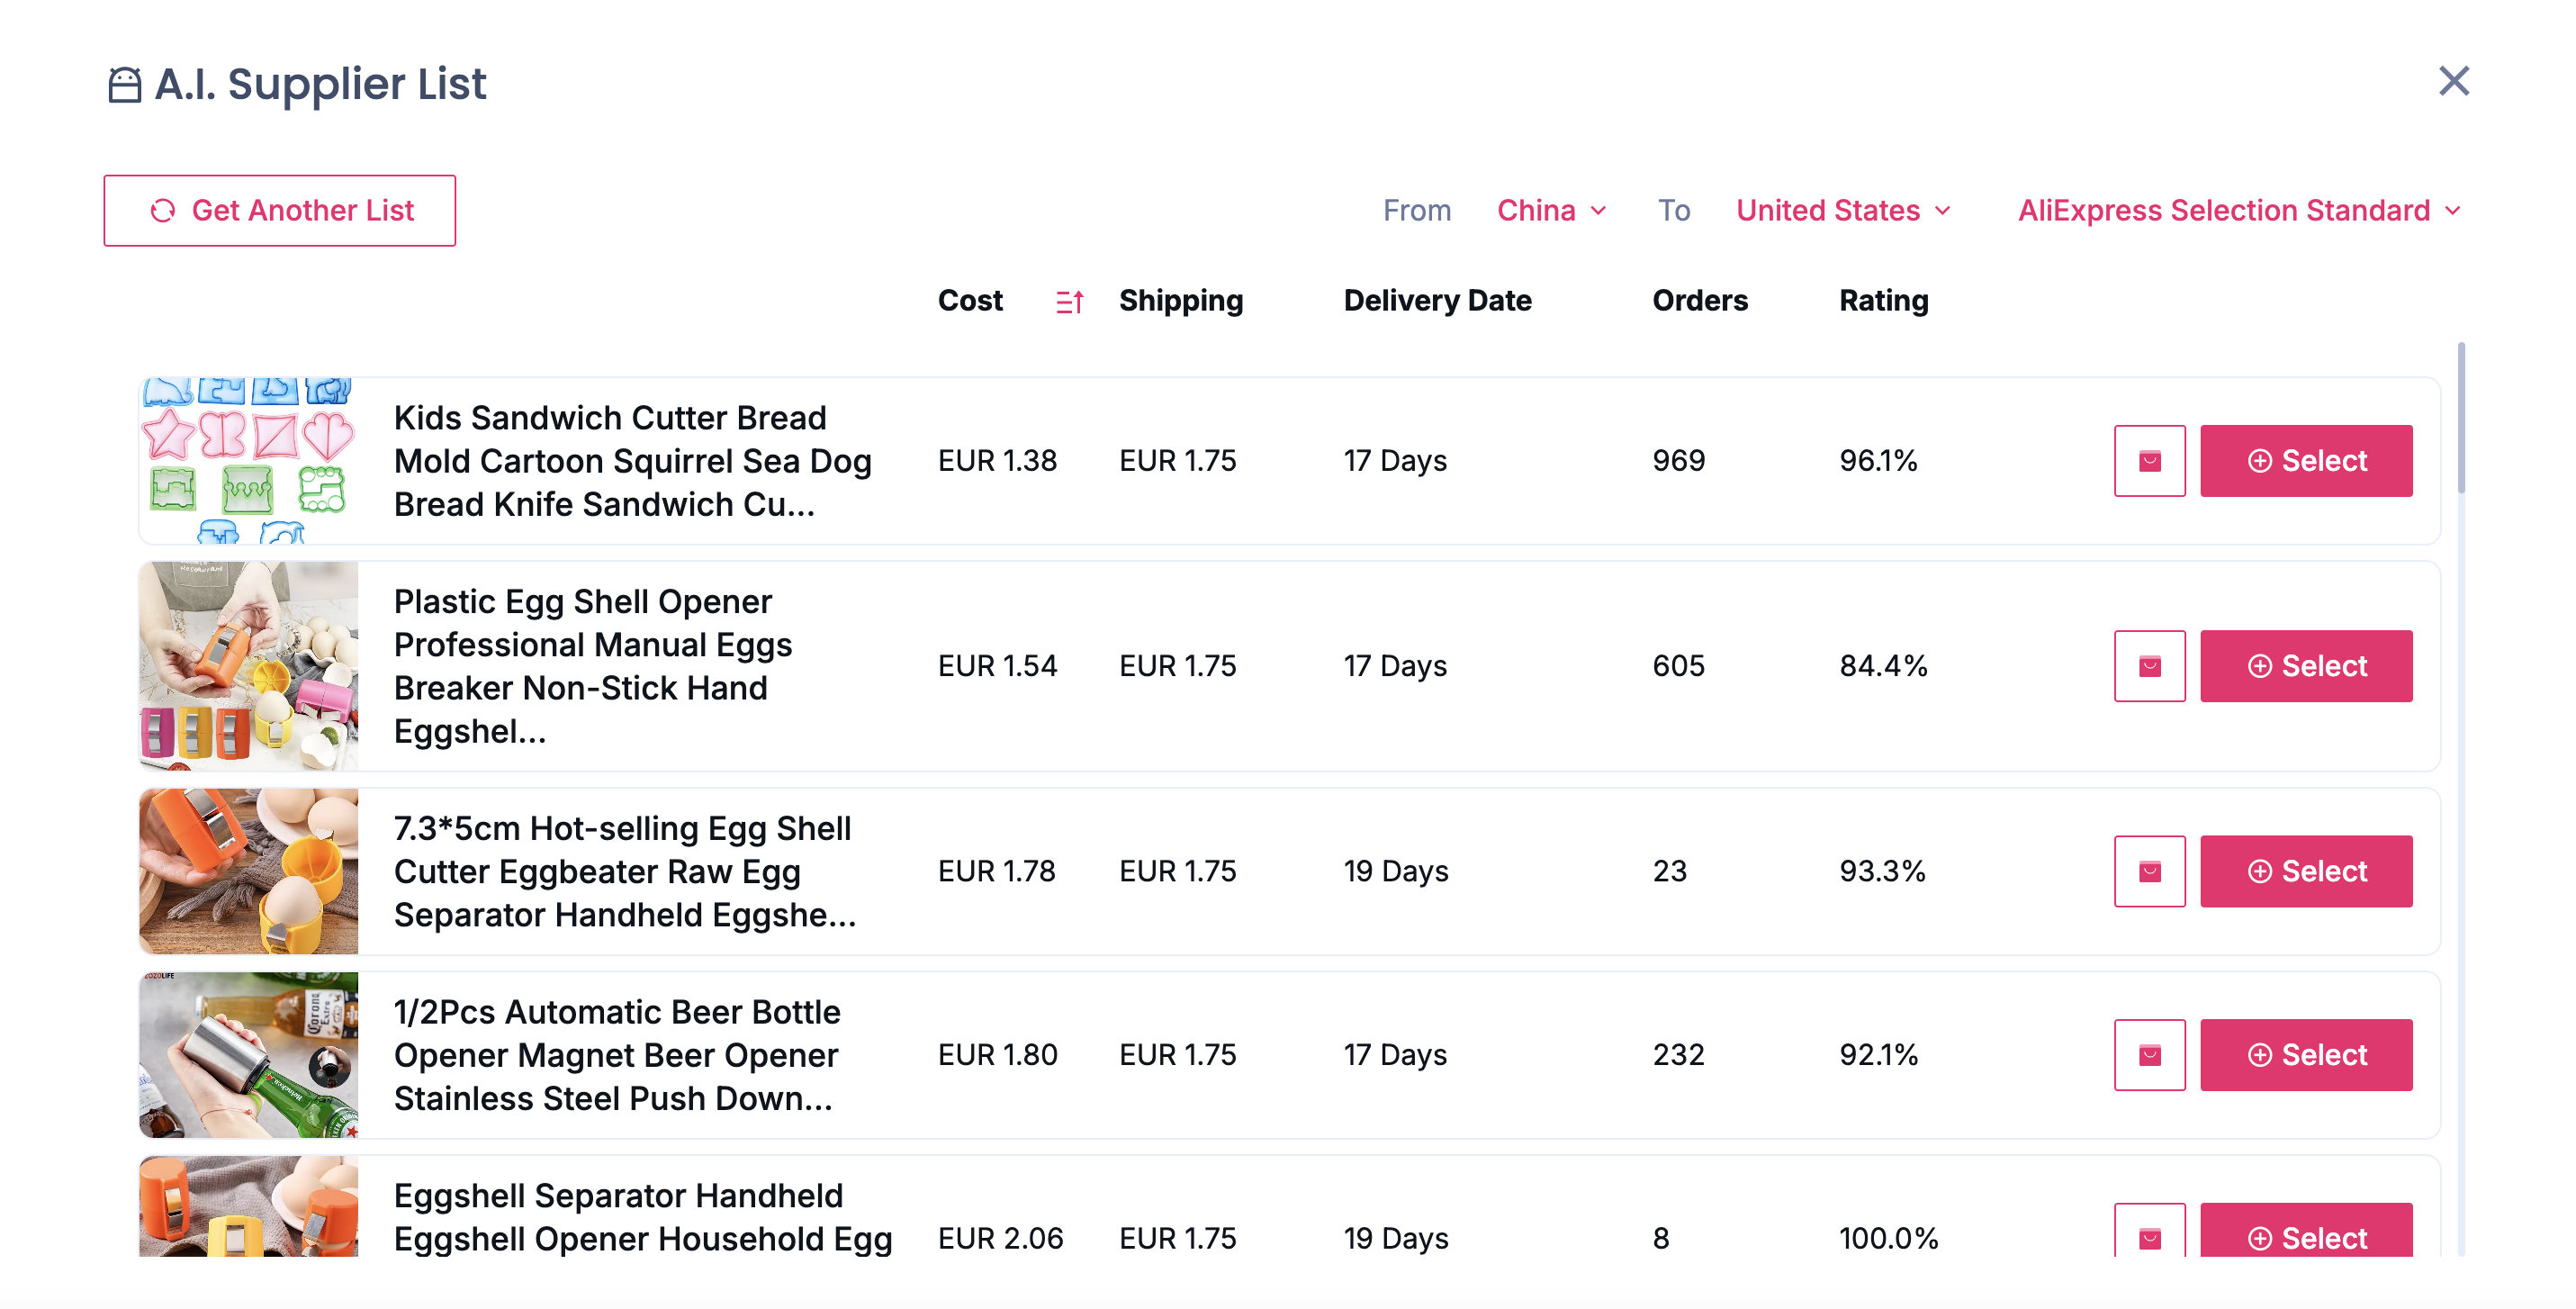The height and width of the screenshot is (1309, 2576).
Task: Click the pink icon beside Eggshell Separator Handheld
Action: (x=2149, y=1236)
